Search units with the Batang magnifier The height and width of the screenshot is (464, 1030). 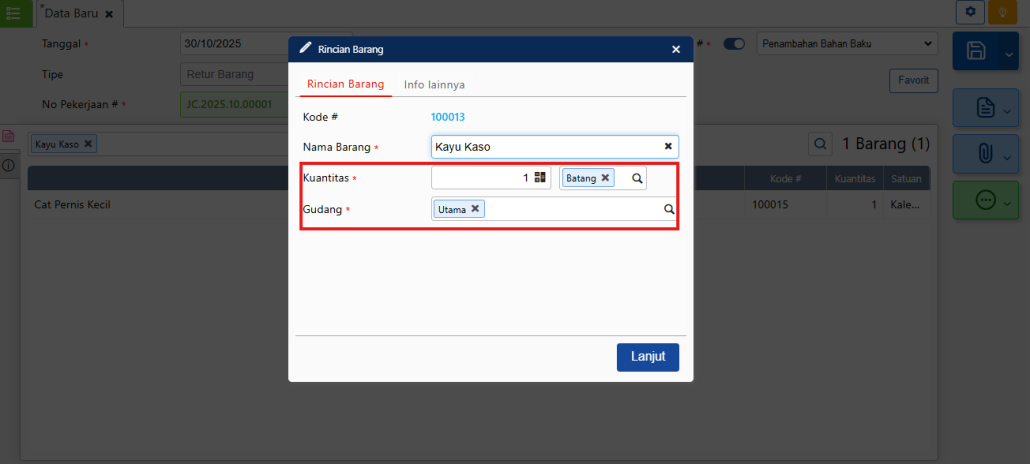point(636,178)
